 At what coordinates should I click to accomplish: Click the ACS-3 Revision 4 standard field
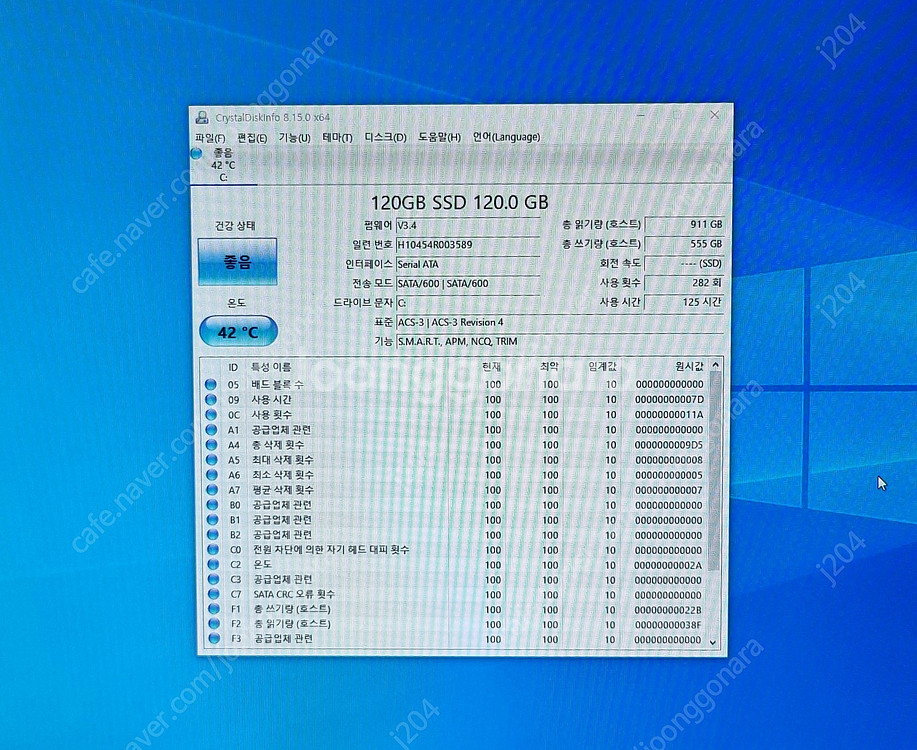[x=560, y=322]
